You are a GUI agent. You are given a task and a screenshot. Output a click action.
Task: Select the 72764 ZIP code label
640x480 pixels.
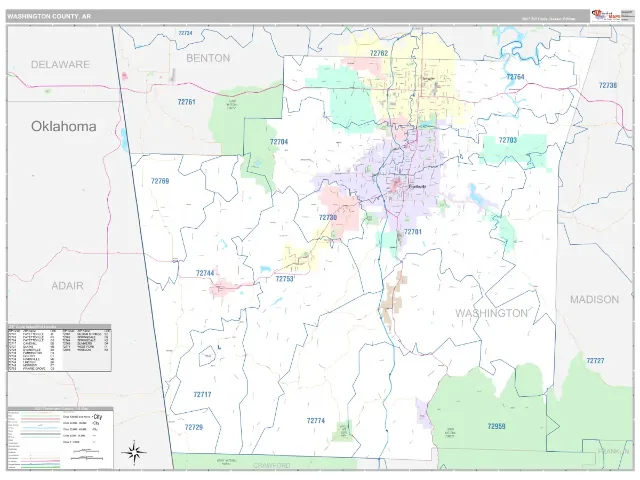click(515, 77)
